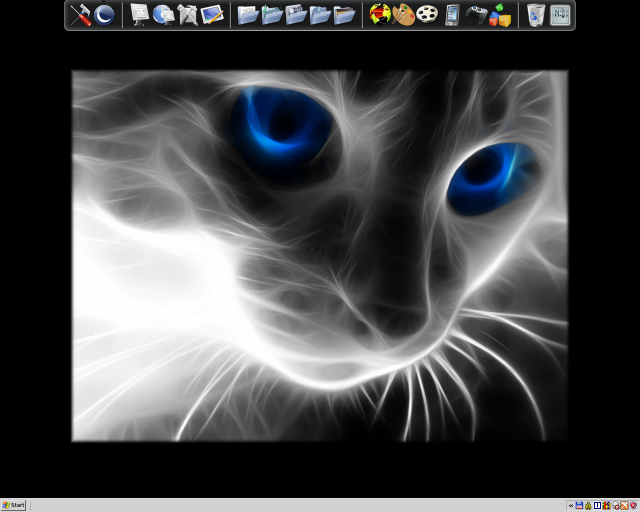Open the paint palette graphics icon
Image resolution: width=640 pixels, height=512 pixels.
(x=404, y=15)
